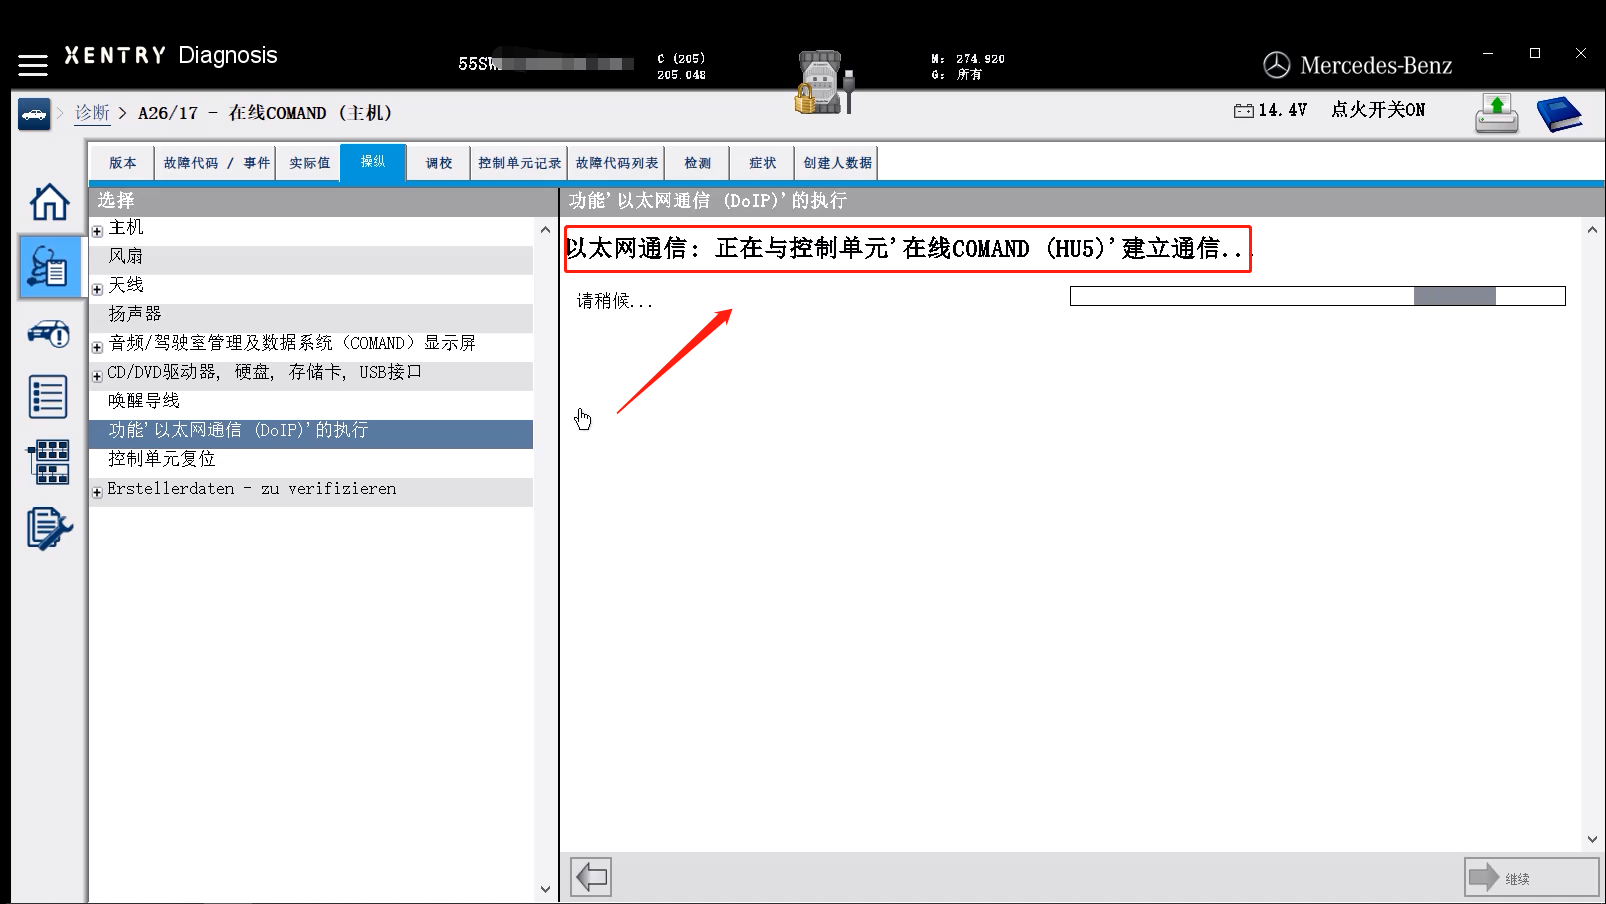Click the vehicle icon in breadcrumb
Viewport: 1606px width, 904px height.
tap(34, 114)
